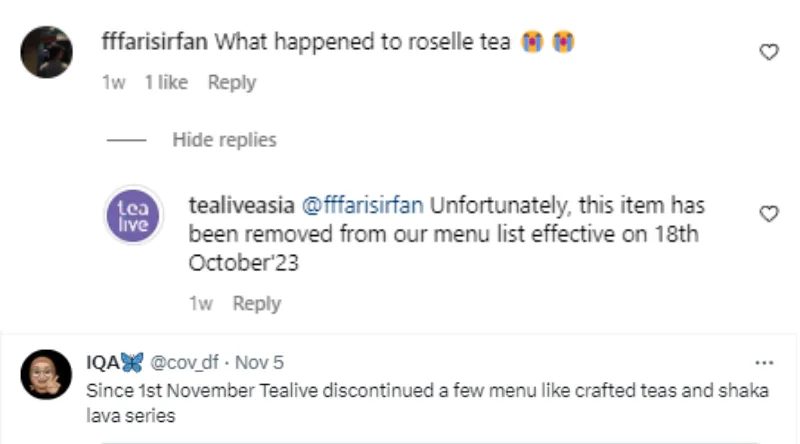Click the crying emoji in roselle tea comment
The height and width of the screenshot is (444, 800).
(x=531, y=43)
